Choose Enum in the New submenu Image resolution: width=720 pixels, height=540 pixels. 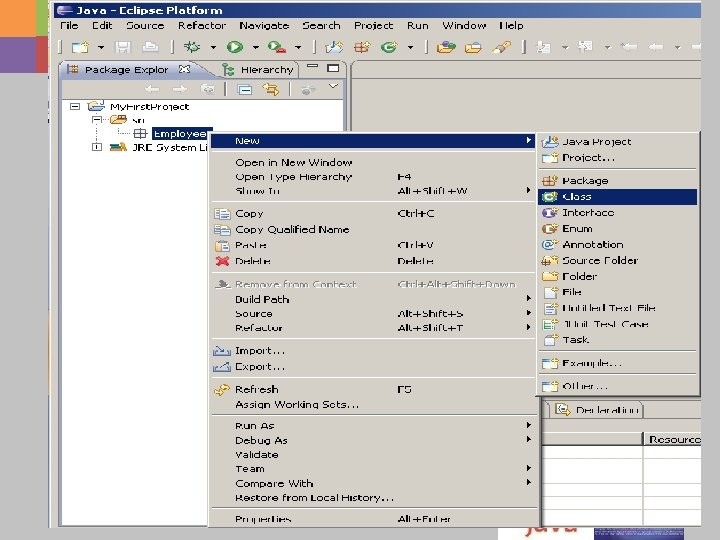click(x=618, y=229)
